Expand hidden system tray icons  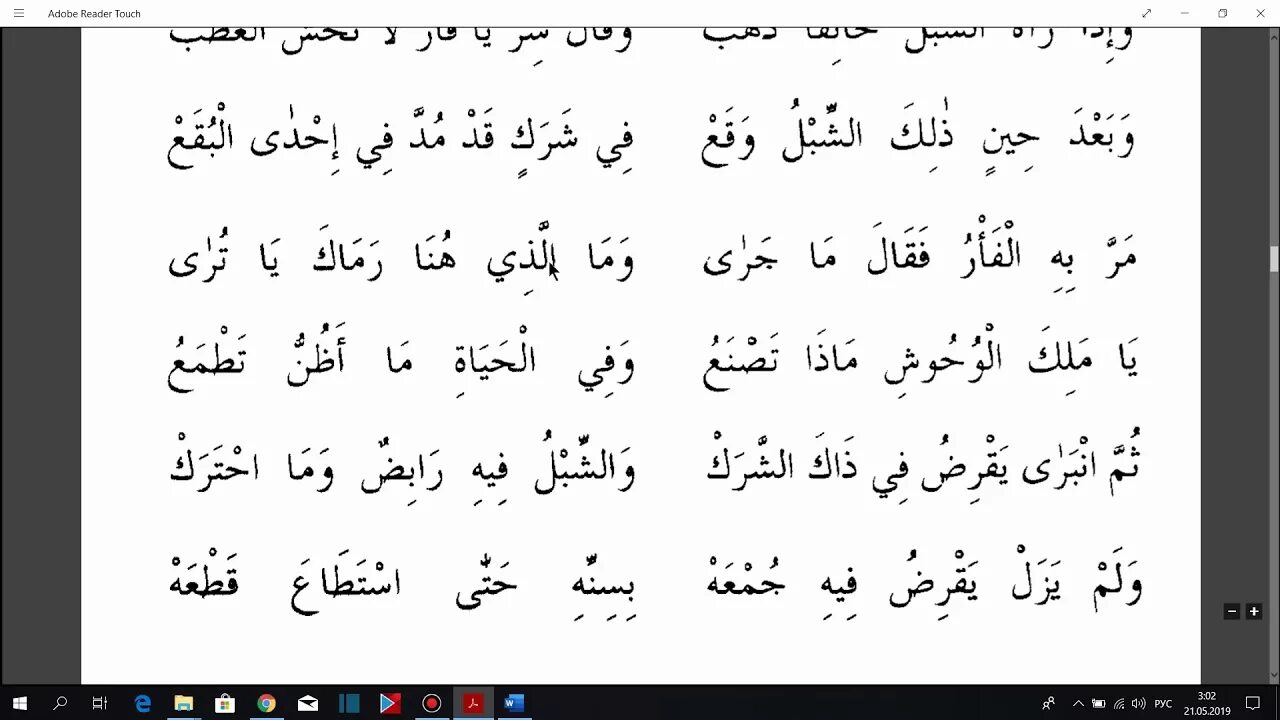point(1077,703)
